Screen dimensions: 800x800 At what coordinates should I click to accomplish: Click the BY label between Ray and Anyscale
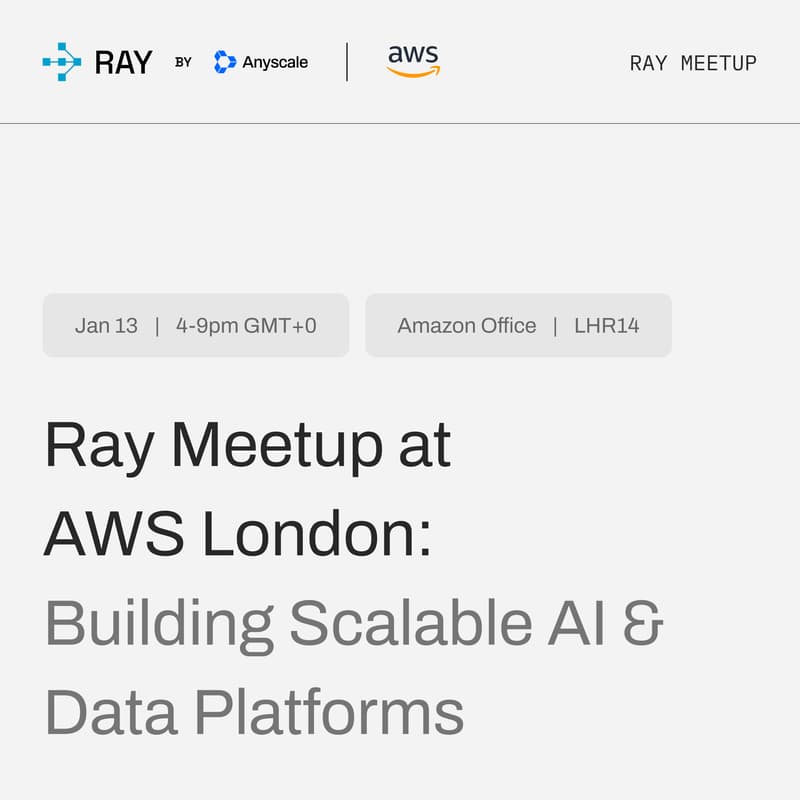[181, 62]
